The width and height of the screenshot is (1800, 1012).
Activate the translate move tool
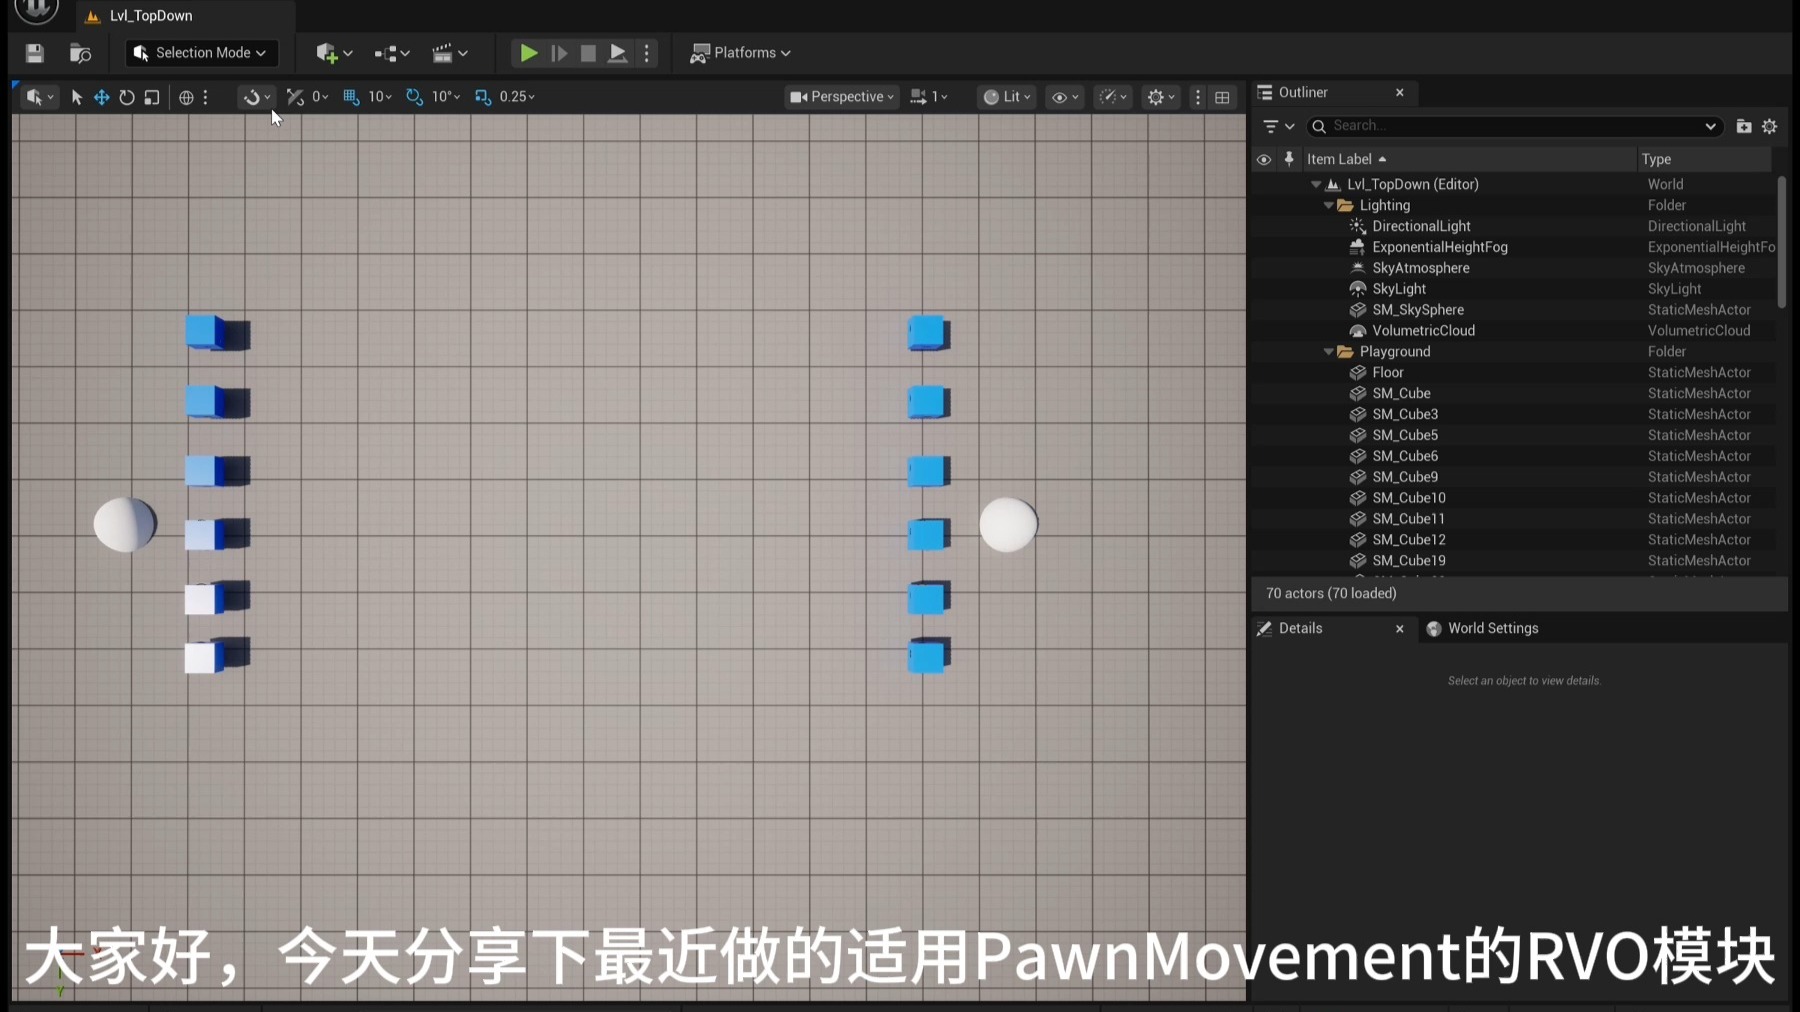coord(102,97)
